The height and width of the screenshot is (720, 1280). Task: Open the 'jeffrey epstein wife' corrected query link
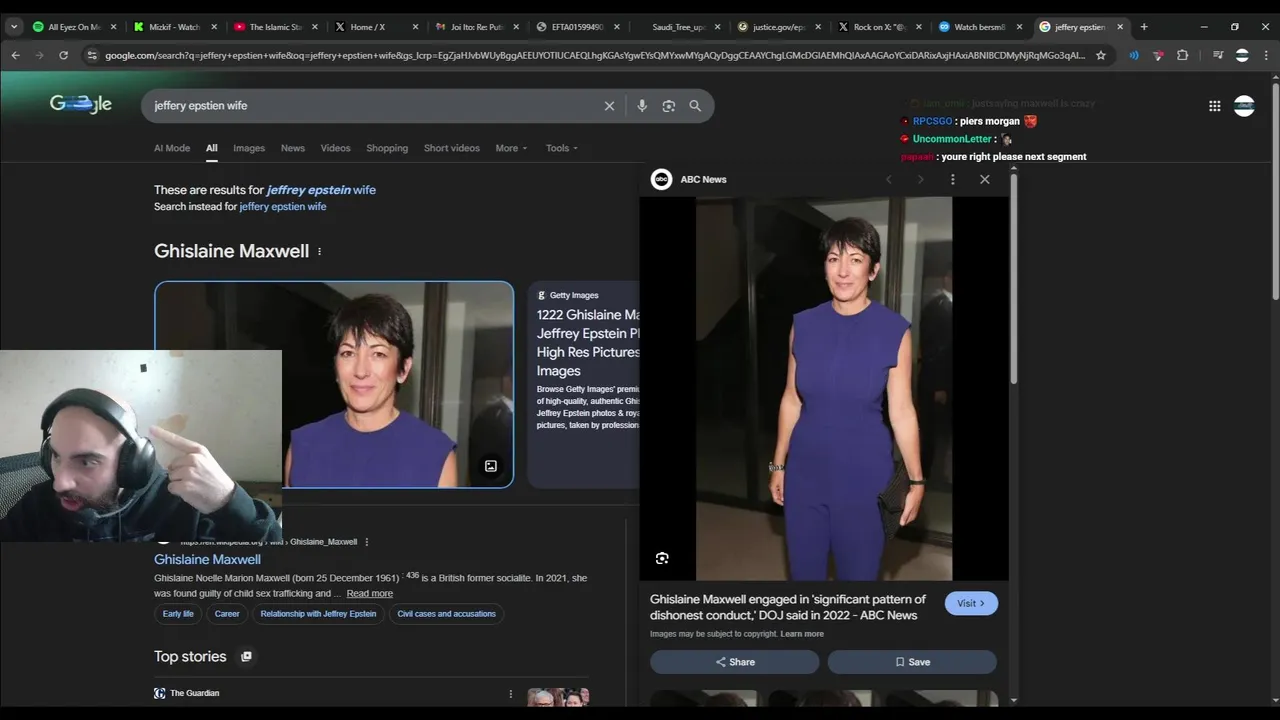coord(321,190)
